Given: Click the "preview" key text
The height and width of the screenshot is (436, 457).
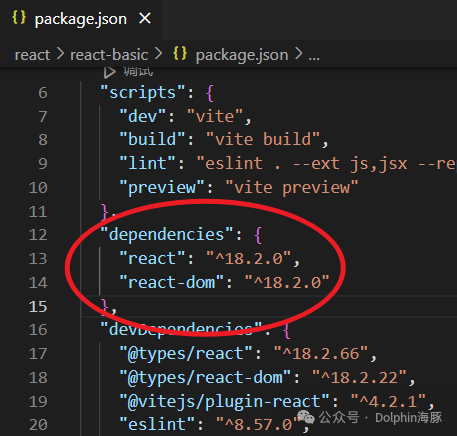Looking at the screenshot, I should (162, 187).
